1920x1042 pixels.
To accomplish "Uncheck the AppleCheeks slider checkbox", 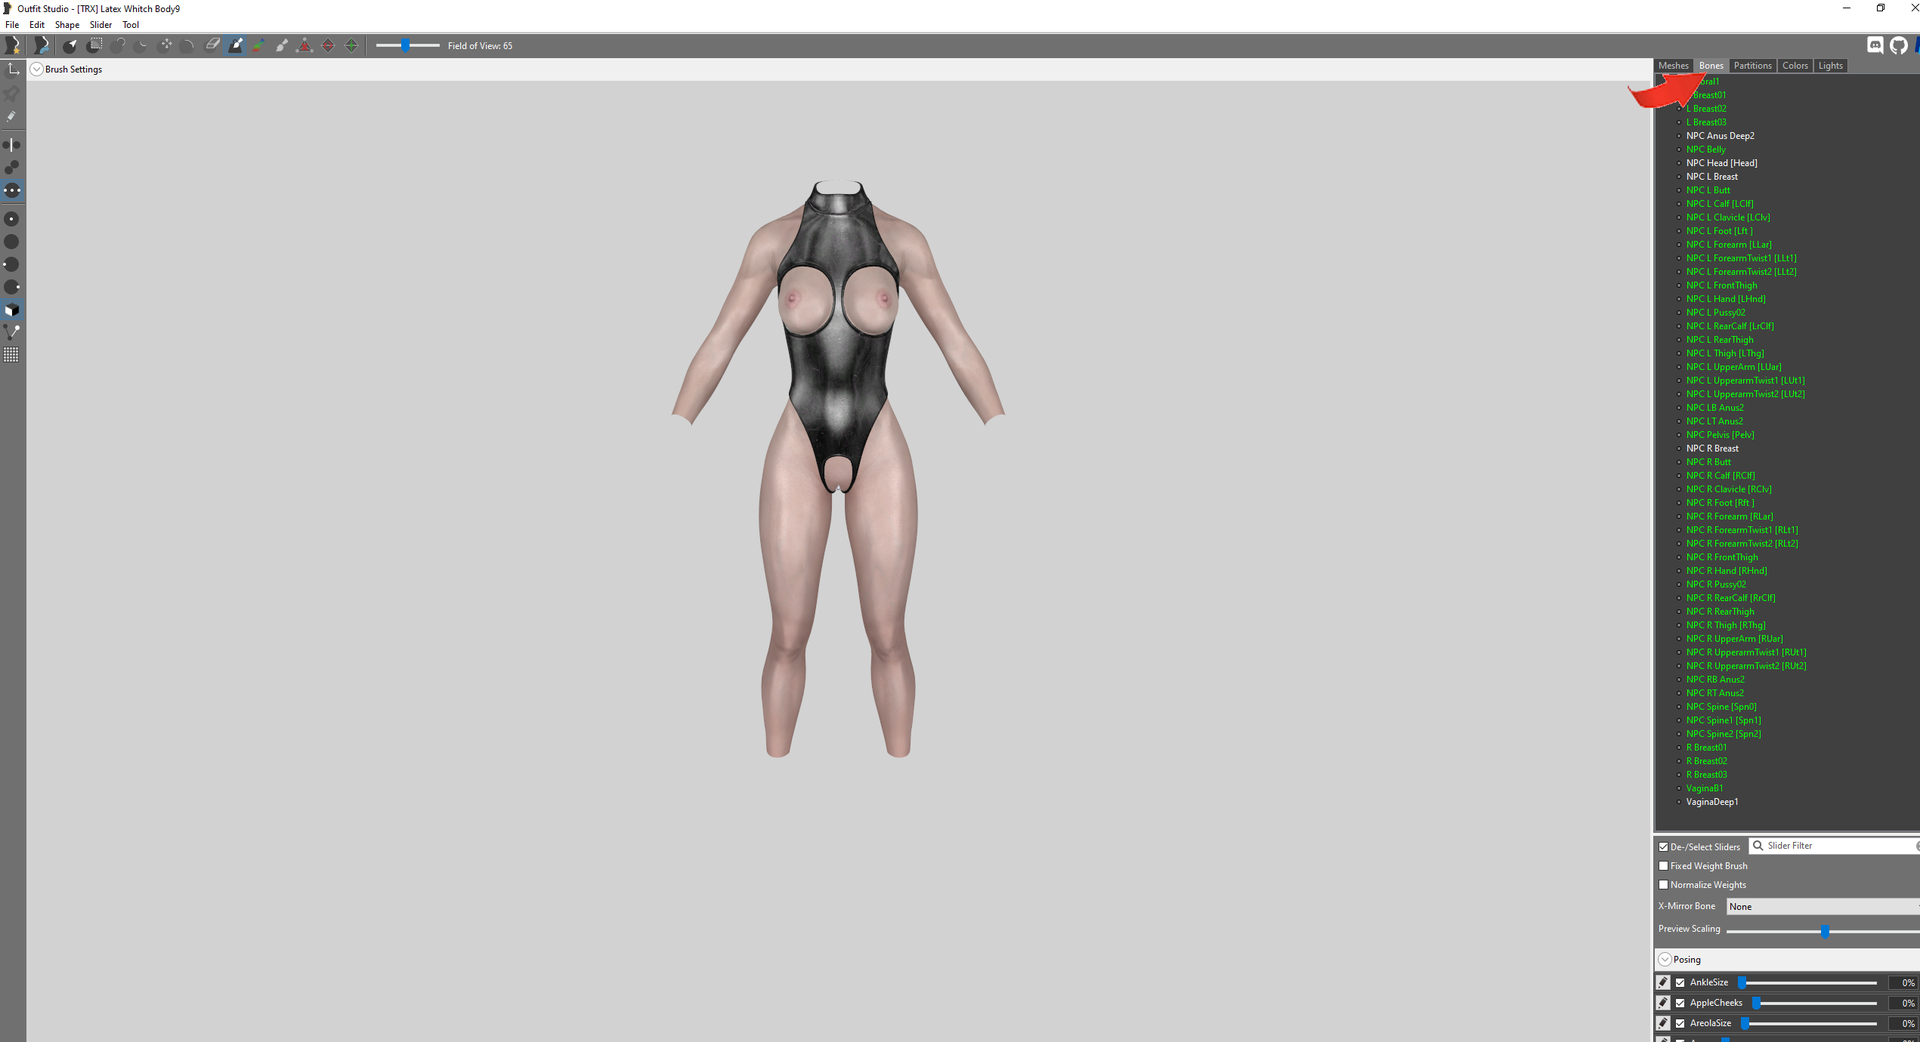I will [1680, 1003].
